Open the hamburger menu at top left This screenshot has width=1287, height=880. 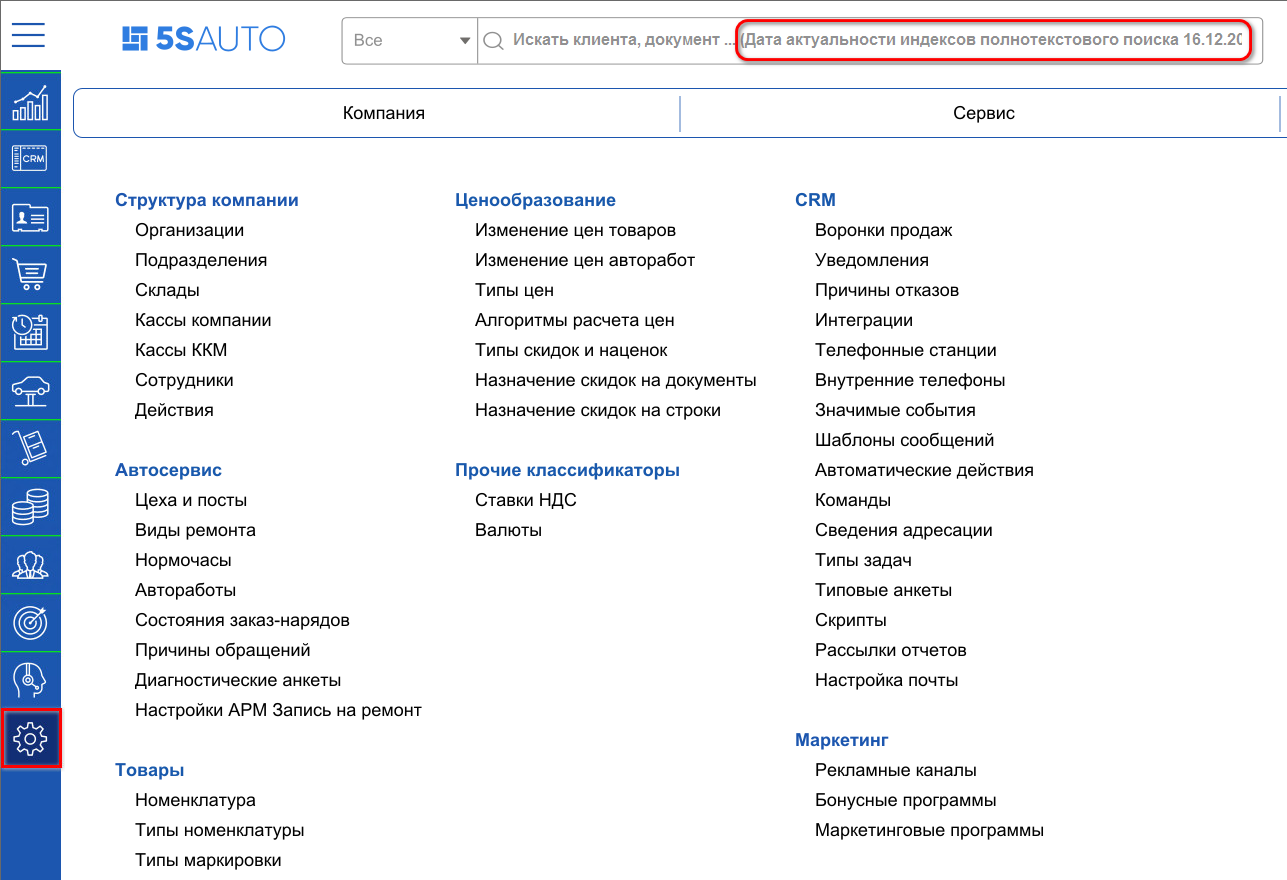pos(28,35)
